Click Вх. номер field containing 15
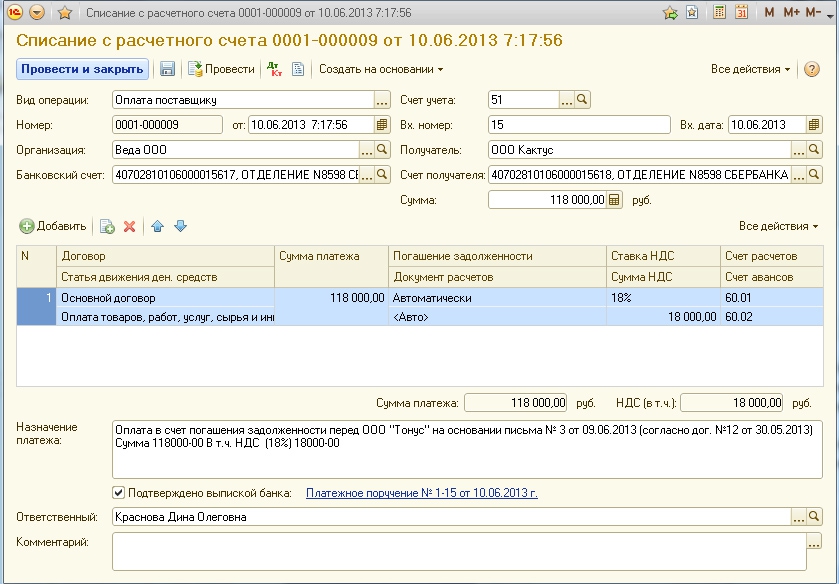 click(x=579, y=125)
